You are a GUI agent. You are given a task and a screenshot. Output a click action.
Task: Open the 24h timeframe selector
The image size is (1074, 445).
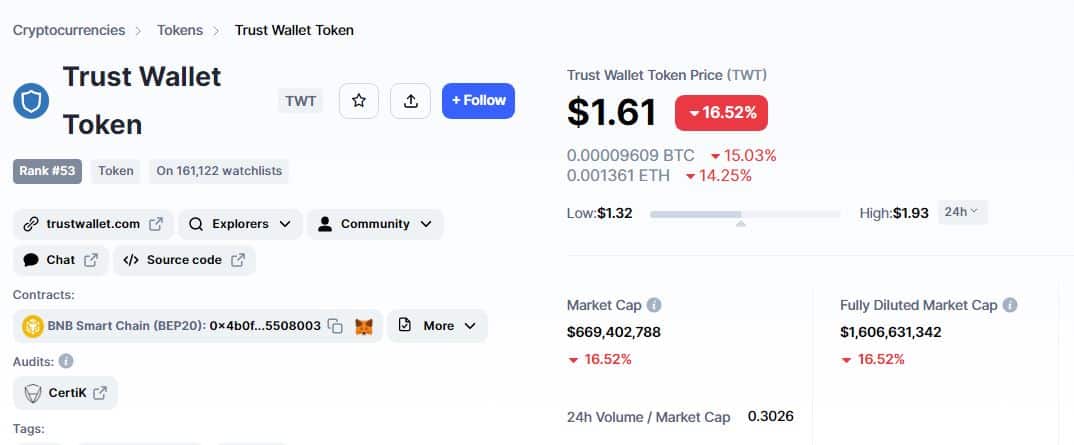coord(962,212)
